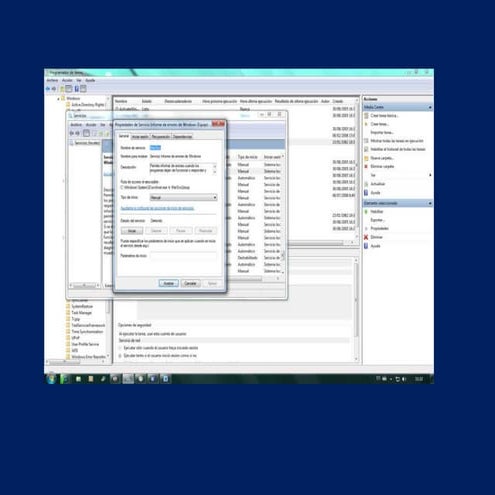Click 'Tipo de inicio' column header in Servicios
495x495 pixels.
(247, 157)
